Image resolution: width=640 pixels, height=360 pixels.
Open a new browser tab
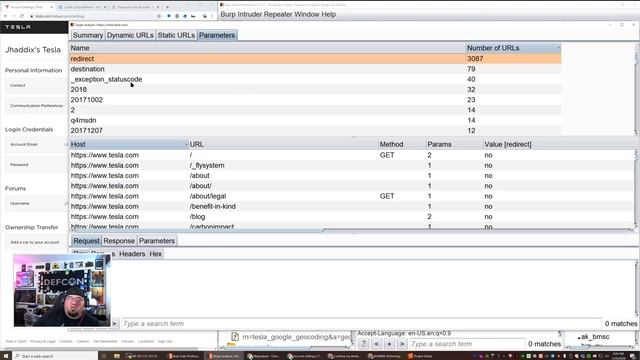(167, 7)
